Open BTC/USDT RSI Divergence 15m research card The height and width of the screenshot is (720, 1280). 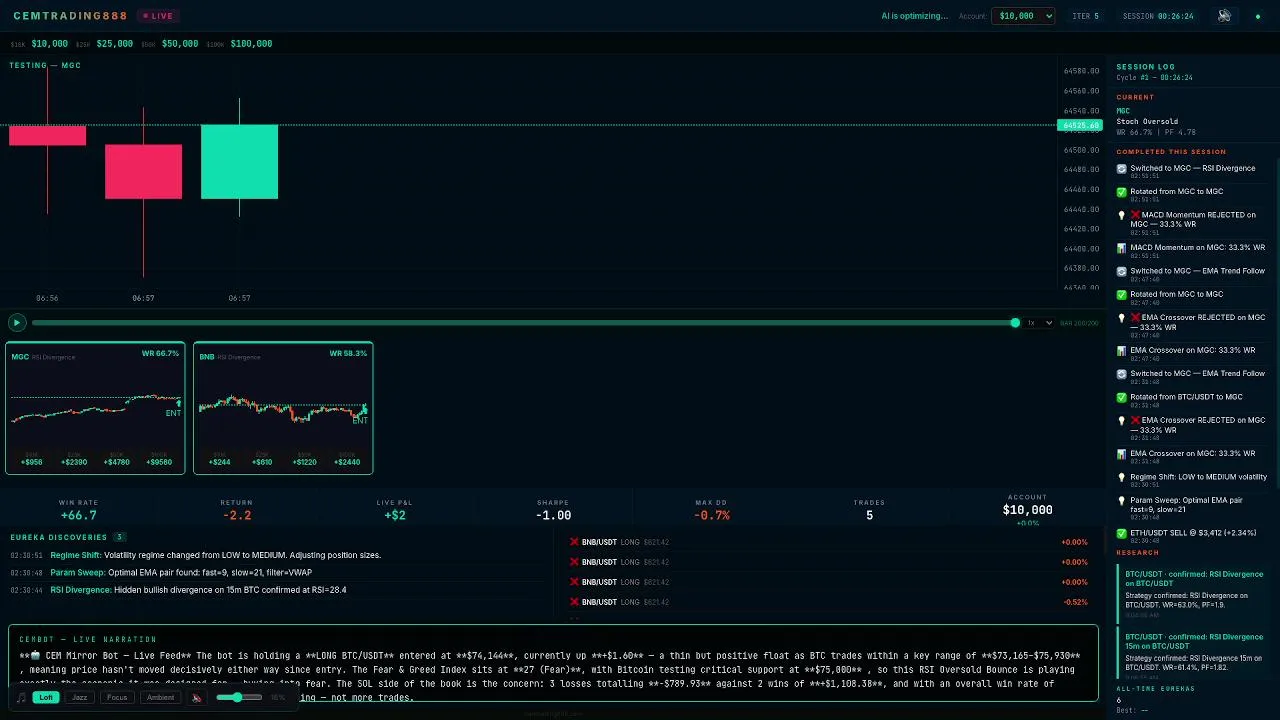point(1192,651)
